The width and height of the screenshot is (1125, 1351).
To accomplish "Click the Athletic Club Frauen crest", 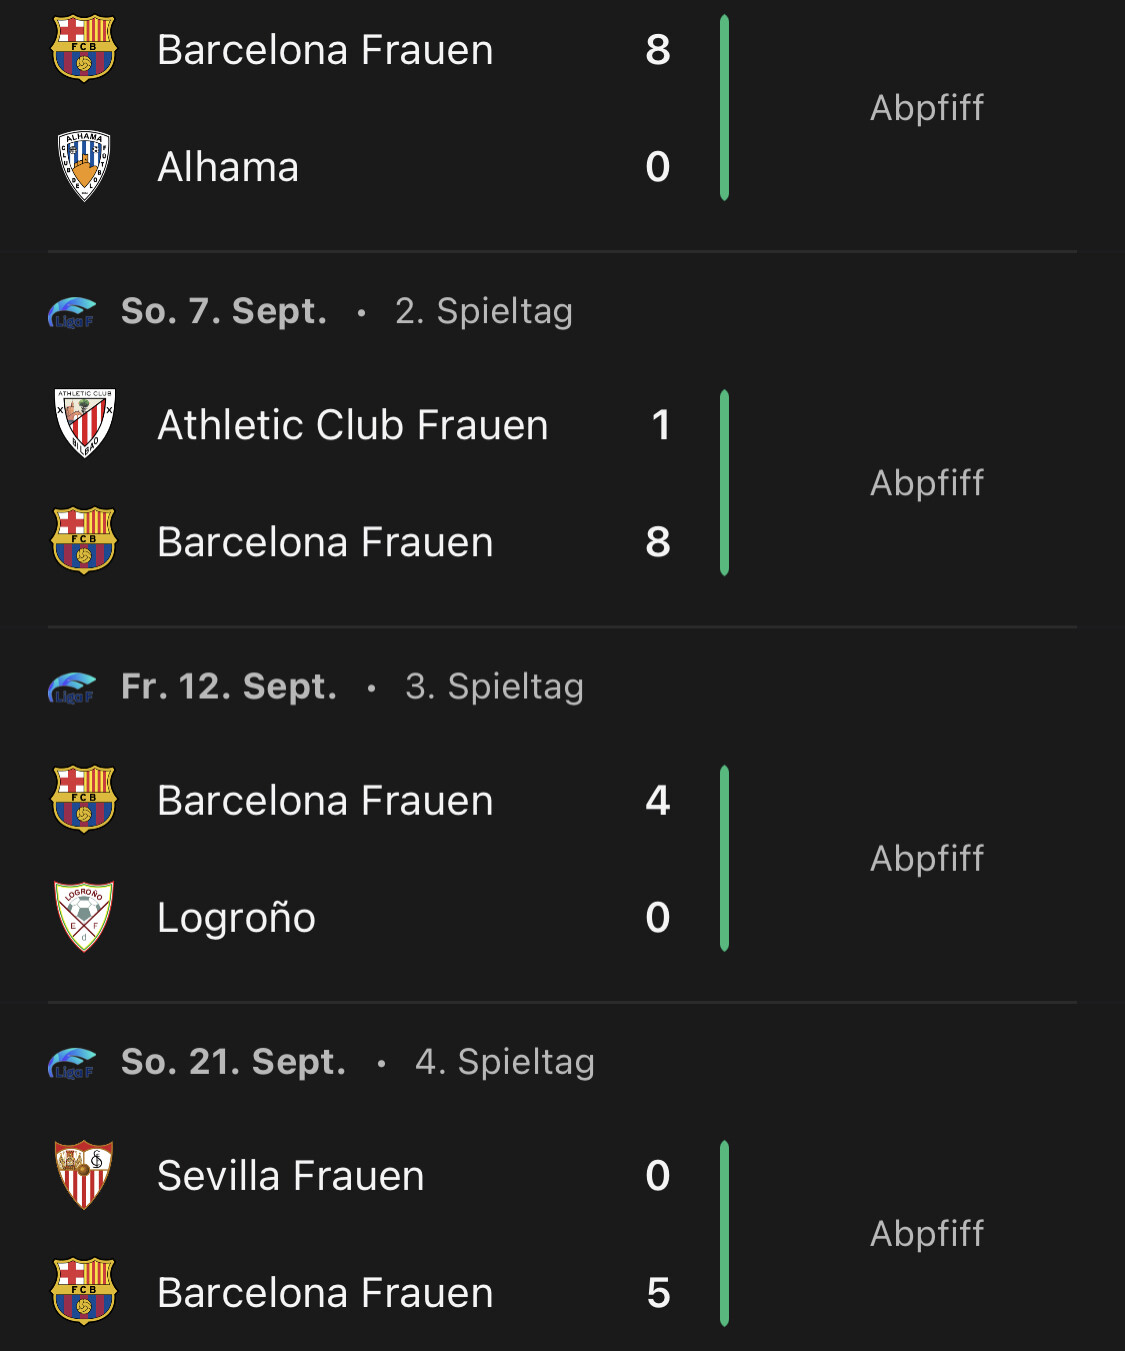I will click(84, 423).
